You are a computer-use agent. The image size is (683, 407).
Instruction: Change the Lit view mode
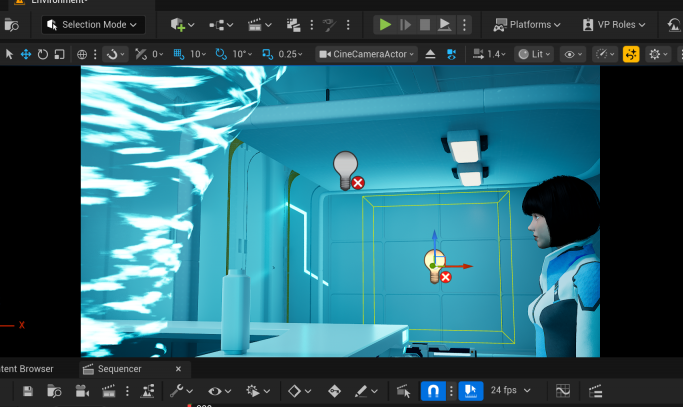pyautogui.click(x=535, y=54)
